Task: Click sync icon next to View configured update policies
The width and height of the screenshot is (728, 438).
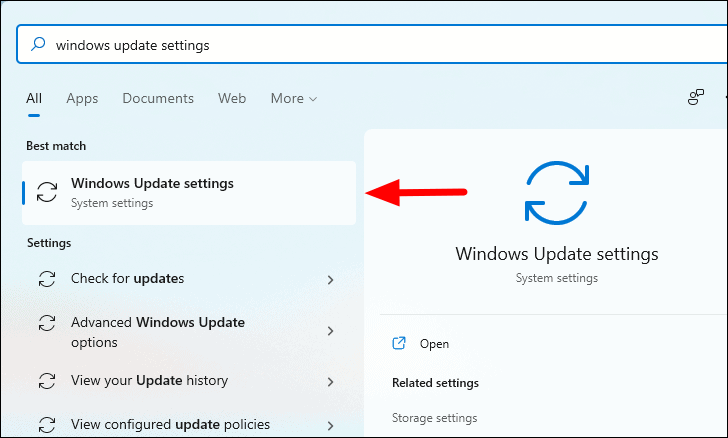Action: 47,425
